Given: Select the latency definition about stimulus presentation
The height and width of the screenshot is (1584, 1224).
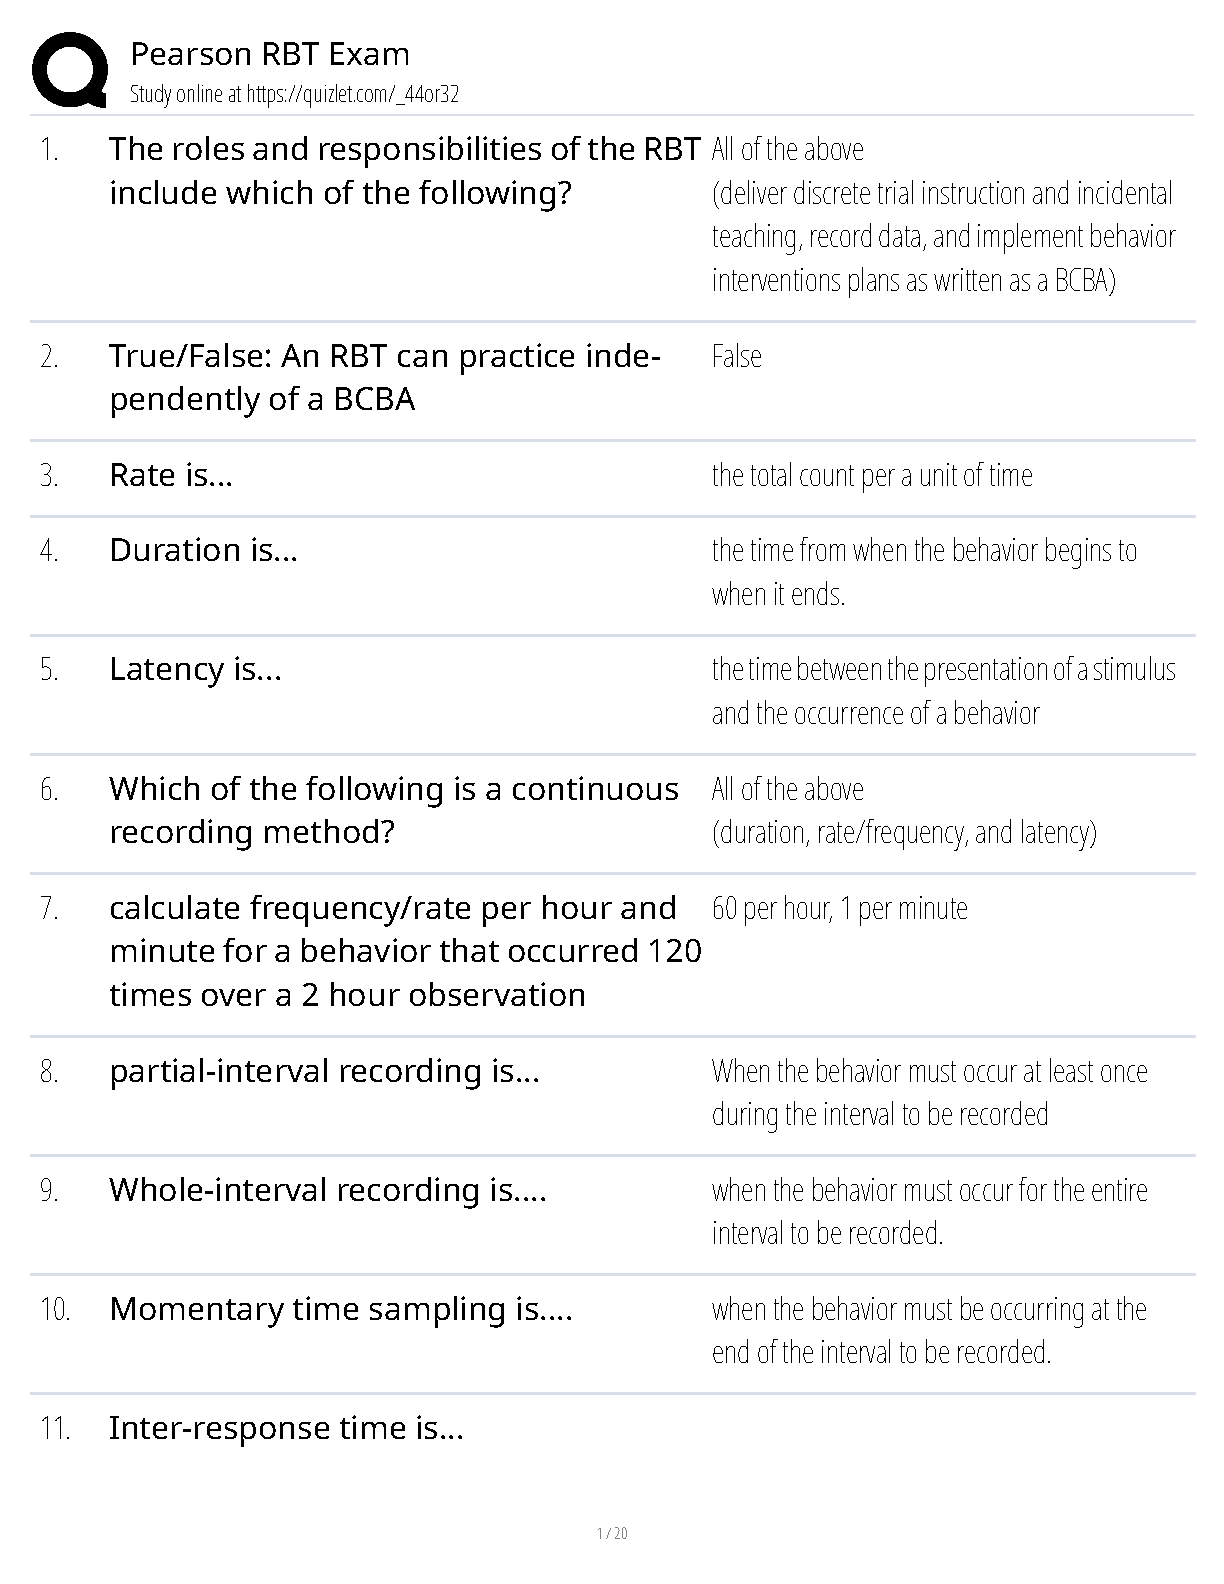Looking at the screenshot, I should tap(944, 691).
